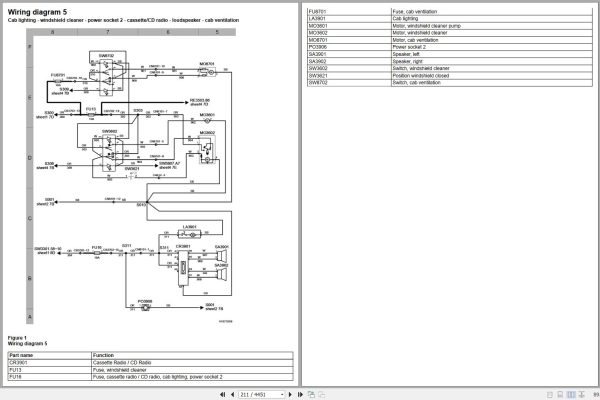This screenshot has width=600, height=400.
Task: Click the FU8701 cell in parts table
Action: [x=349, y=11]
